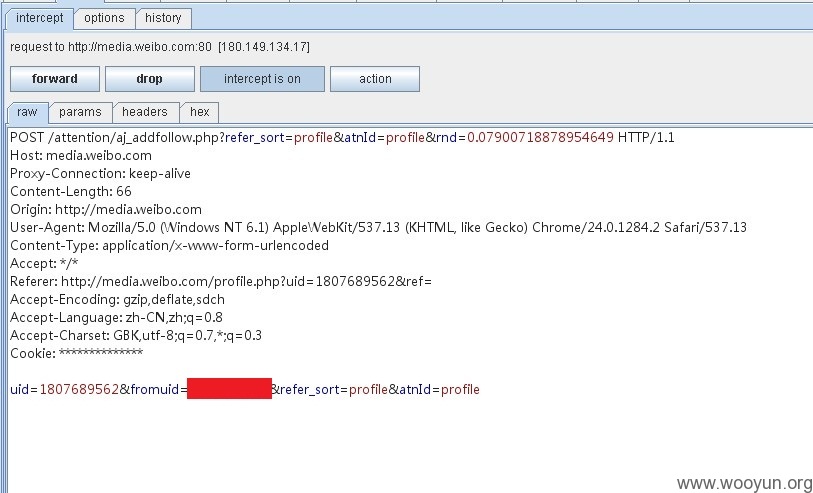Viewport: 813px width, 493px height.
Task: Forward the intercepted request
Action: [55, 79]
